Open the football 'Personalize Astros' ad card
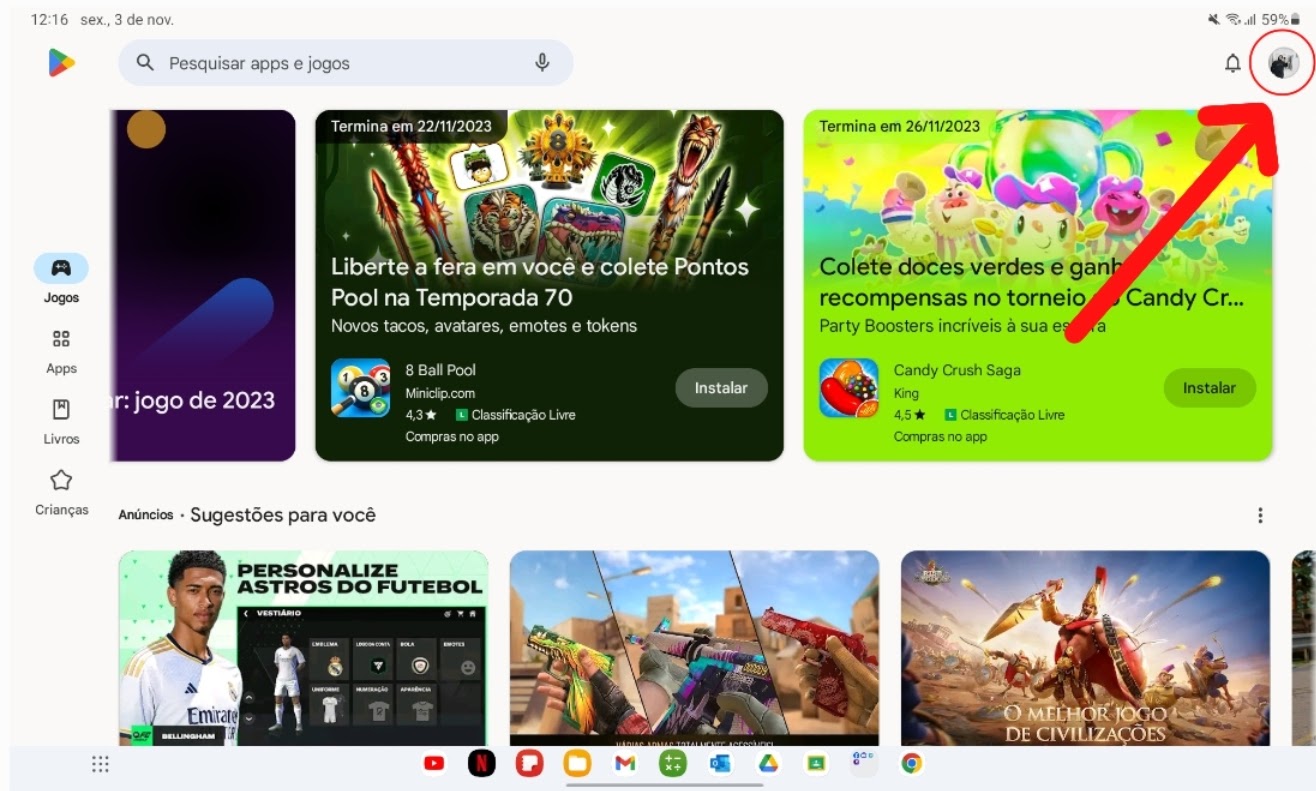The image size is (1316, 791). (x=303, y=648)
